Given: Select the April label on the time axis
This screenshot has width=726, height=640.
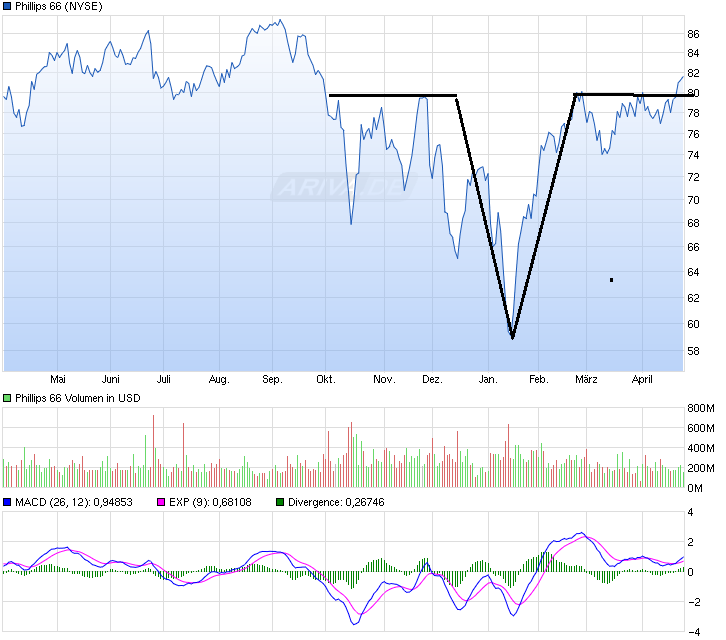Looking at the screenshot, I should coord(642,380).
